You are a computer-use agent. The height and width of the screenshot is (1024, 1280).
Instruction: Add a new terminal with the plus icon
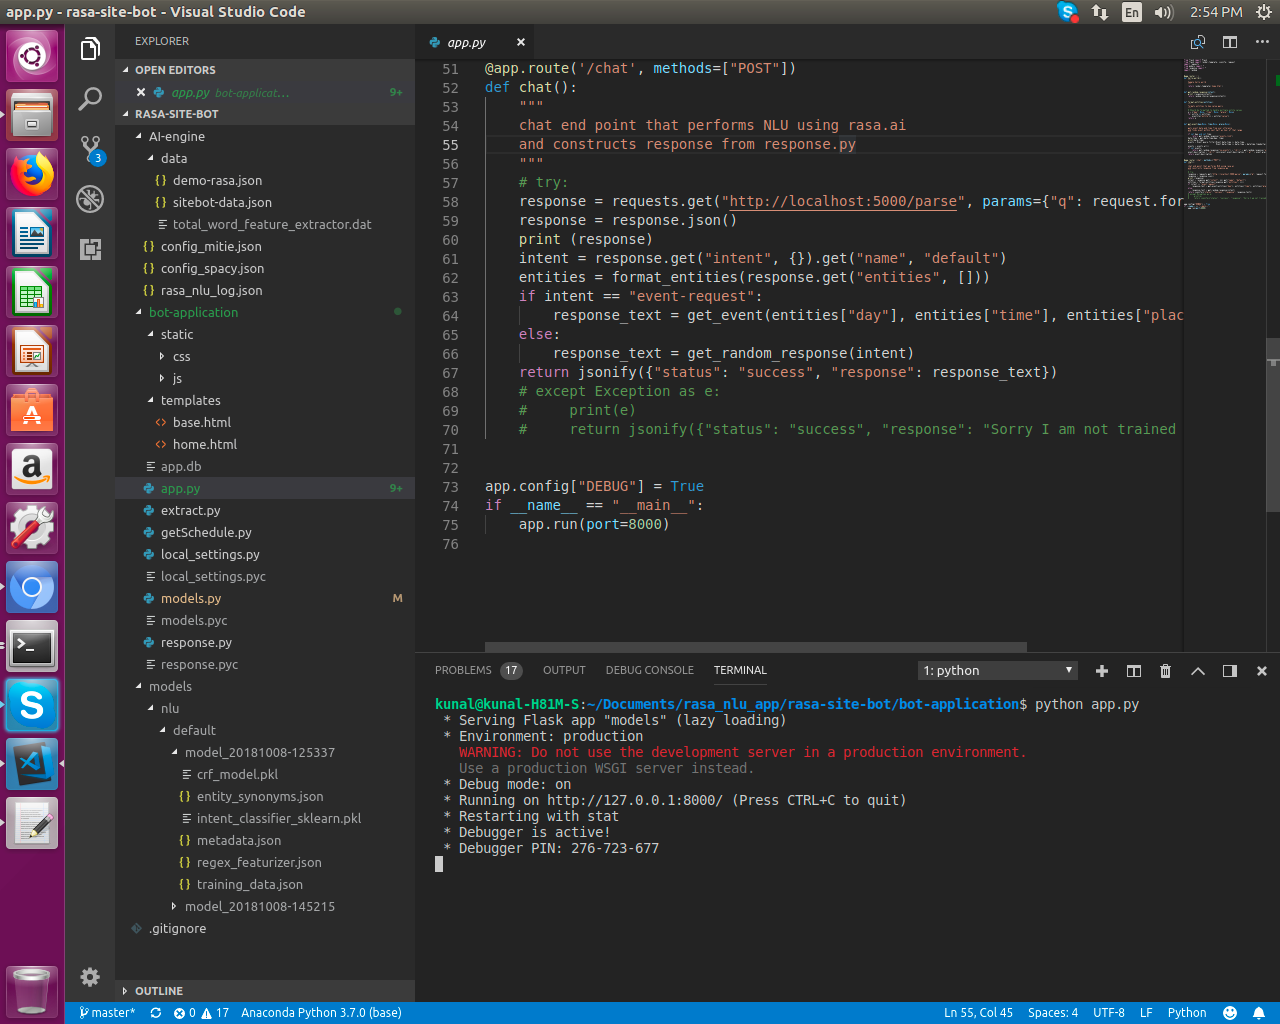click(1102, 671)
